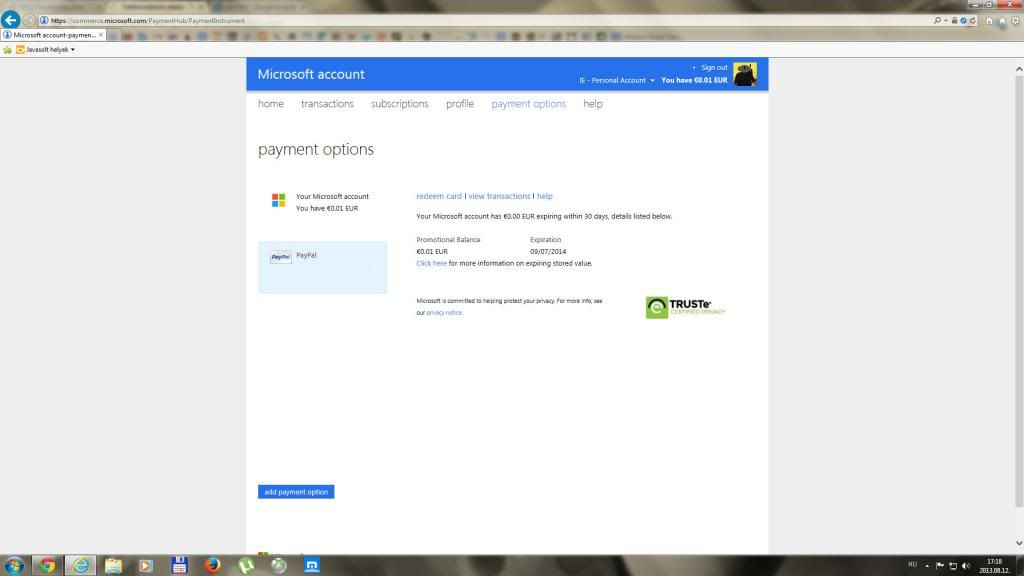The width and height of the screenshot is (1024, 576).
Task: Click the address bar URL field
Action: 483,20
